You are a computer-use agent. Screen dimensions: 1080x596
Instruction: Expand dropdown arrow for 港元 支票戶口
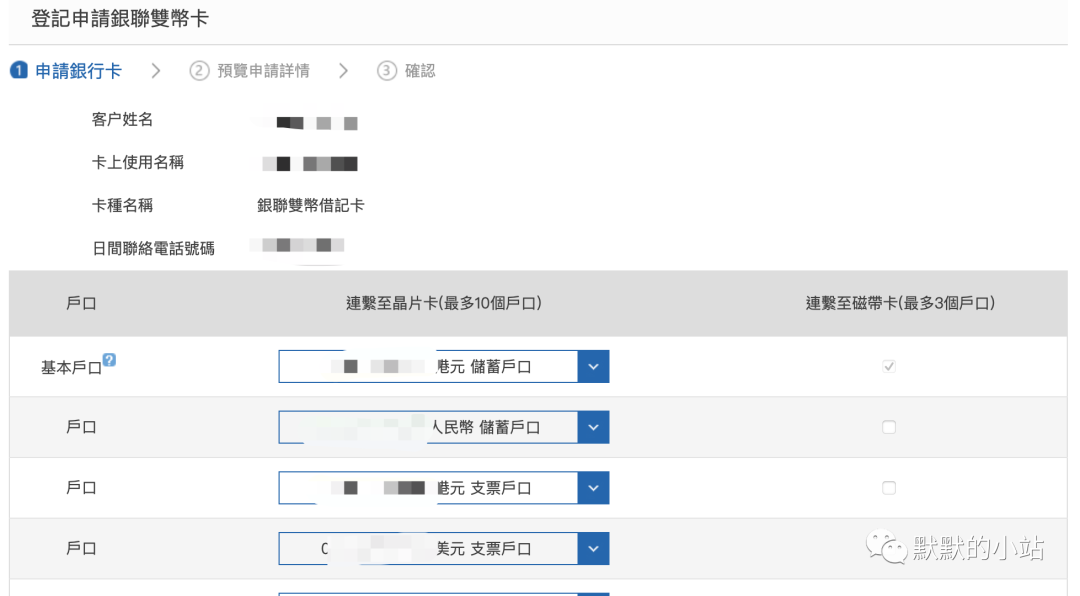pyautogui.click(x=593, y=488)
